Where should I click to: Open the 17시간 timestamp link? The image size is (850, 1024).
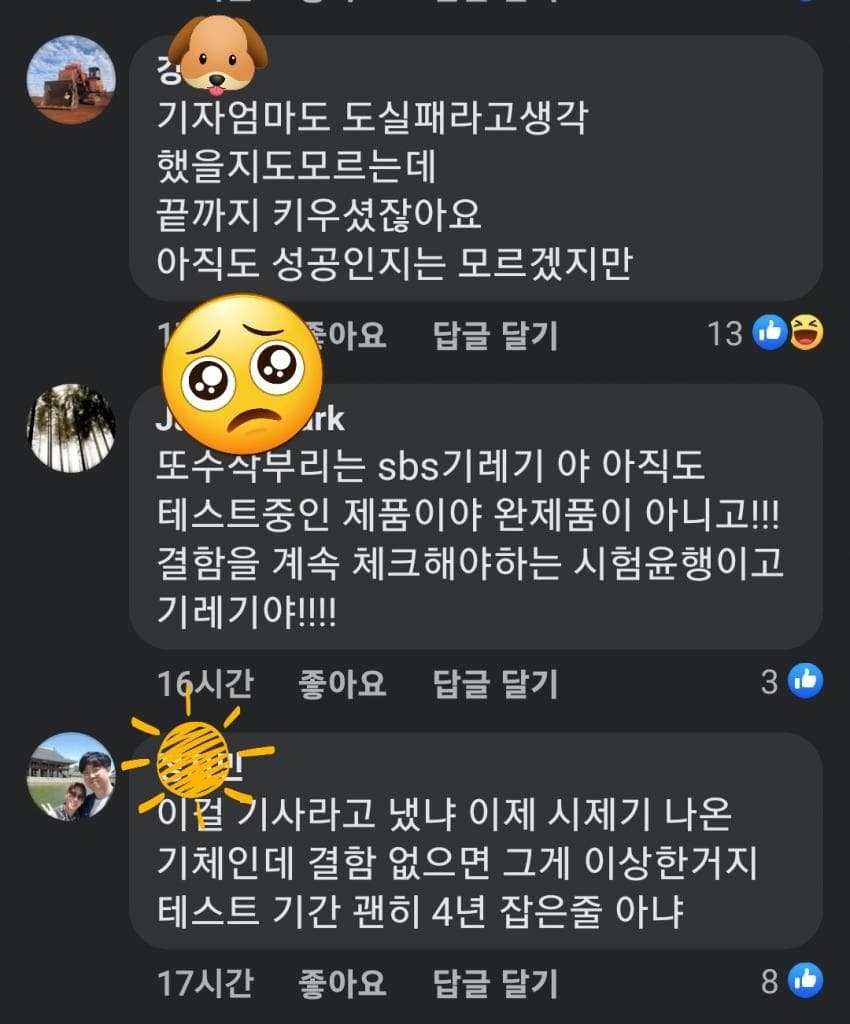pyautogui.click(x=205, y=982)
